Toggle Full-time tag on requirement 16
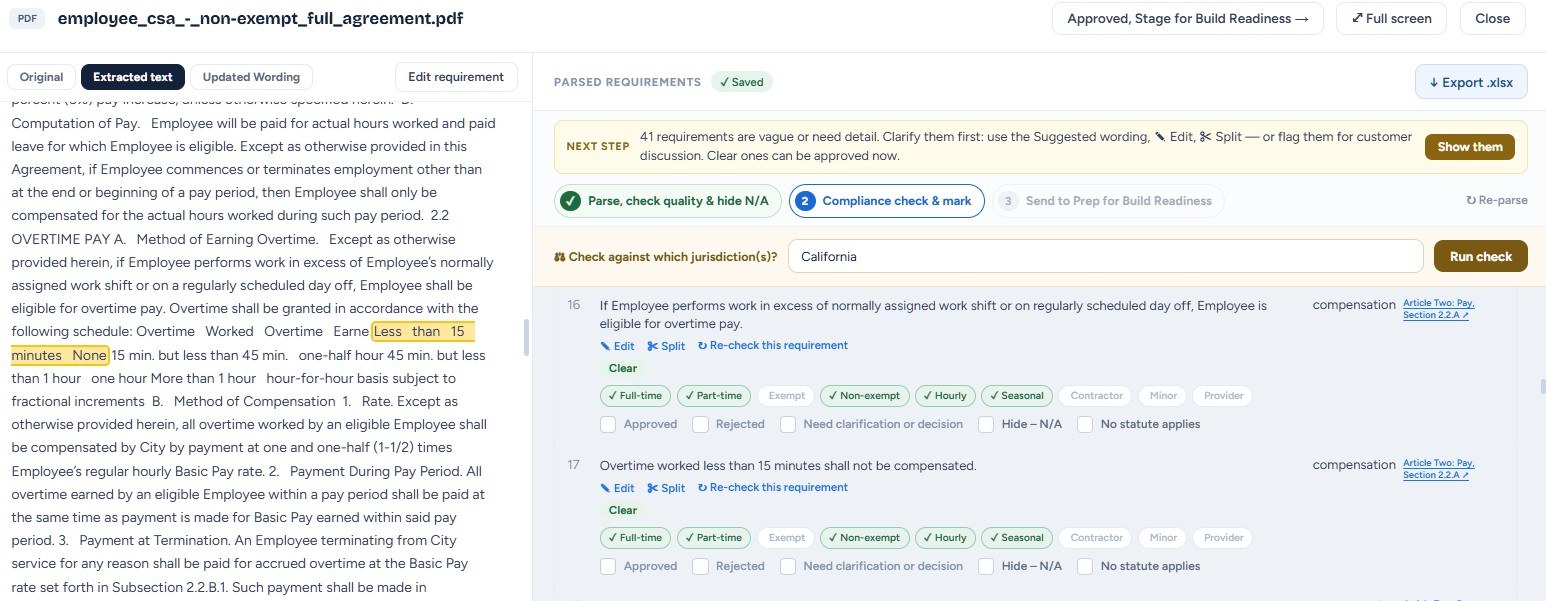The height and width of the screenshot is (601, 1546). (x=635, y=396)
